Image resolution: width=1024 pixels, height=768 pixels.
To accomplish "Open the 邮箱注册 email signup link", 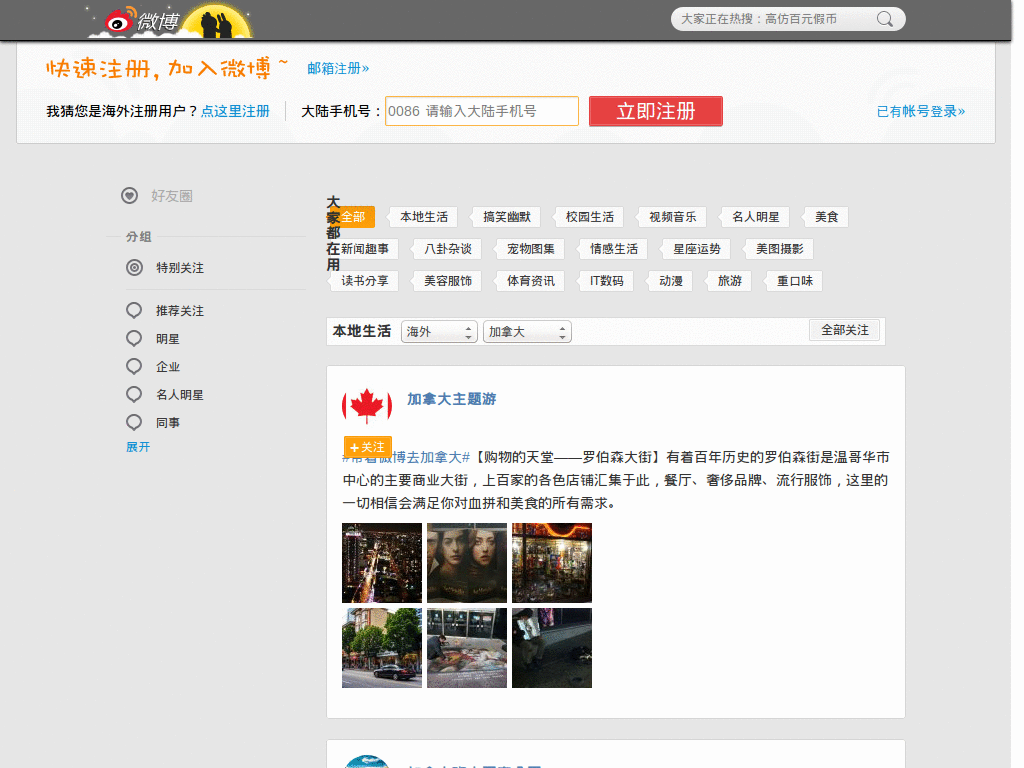I will pos(338,69).
